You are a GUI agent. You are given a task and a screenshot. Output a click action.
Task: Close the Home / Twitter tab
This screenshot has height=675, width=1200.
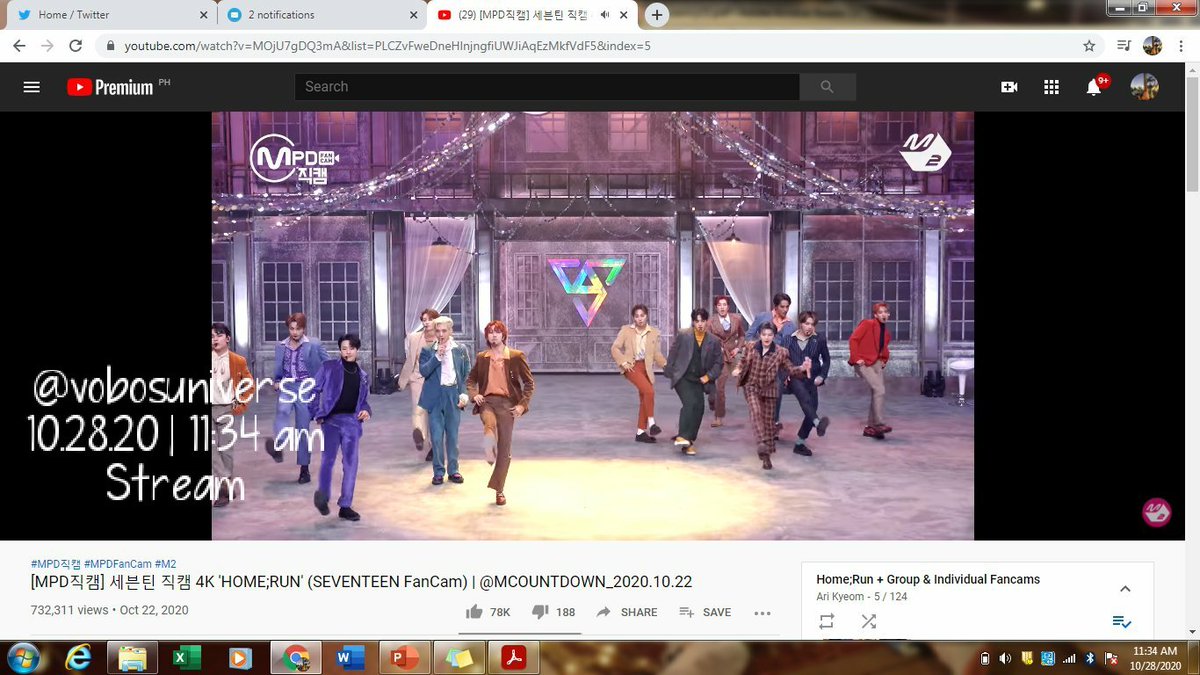[x=204, y=15]
